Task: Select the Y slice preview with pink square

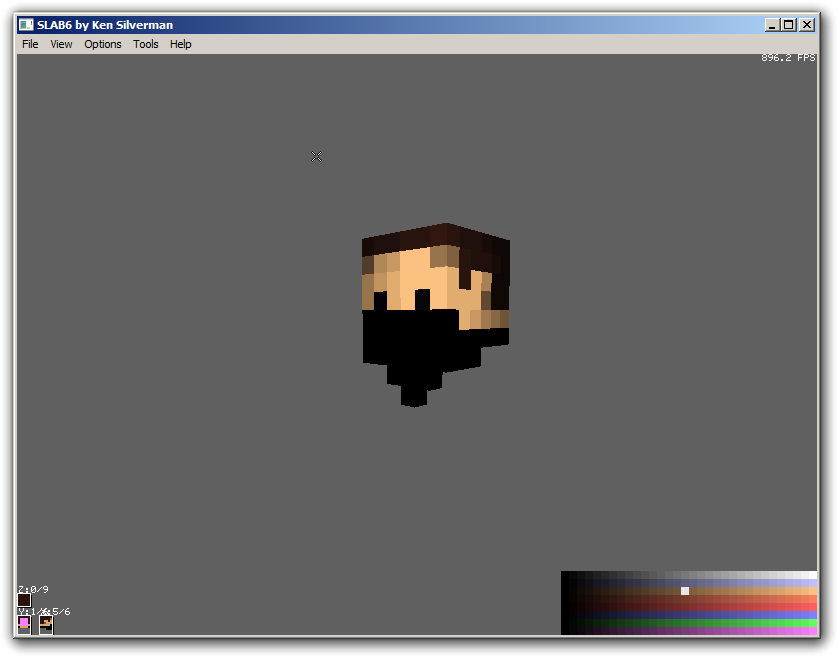Action: coord(24,624)
